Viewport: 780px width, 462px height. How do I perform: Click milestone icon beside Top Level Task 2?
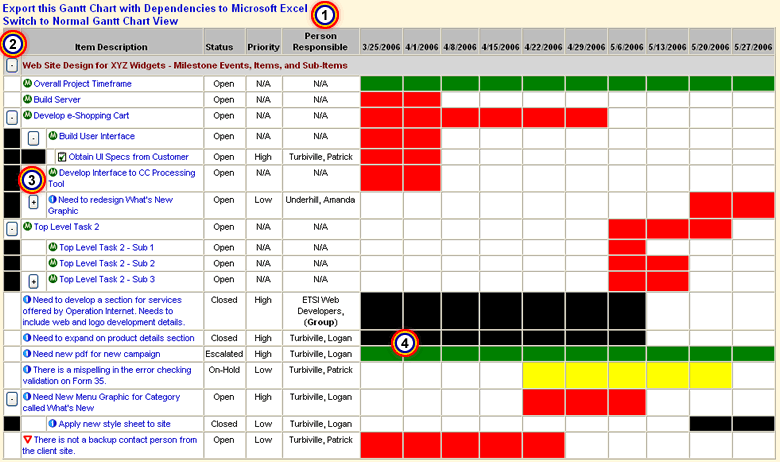coord(27,227)
